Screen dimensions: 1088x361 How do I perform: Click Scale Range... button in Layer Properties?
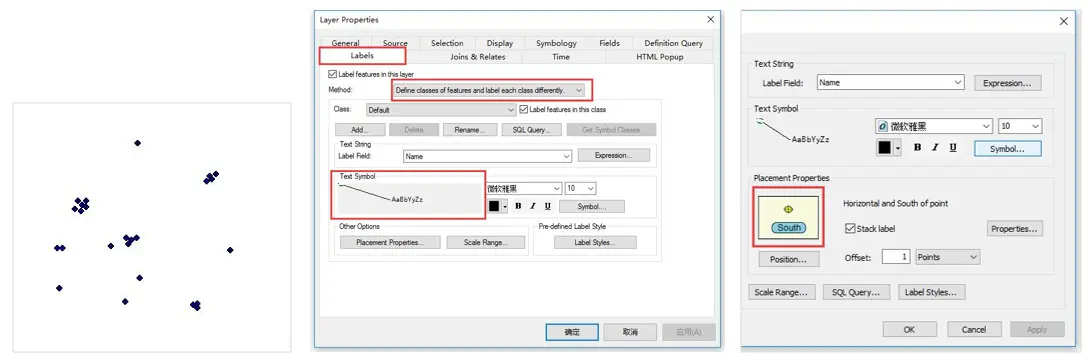485,242
